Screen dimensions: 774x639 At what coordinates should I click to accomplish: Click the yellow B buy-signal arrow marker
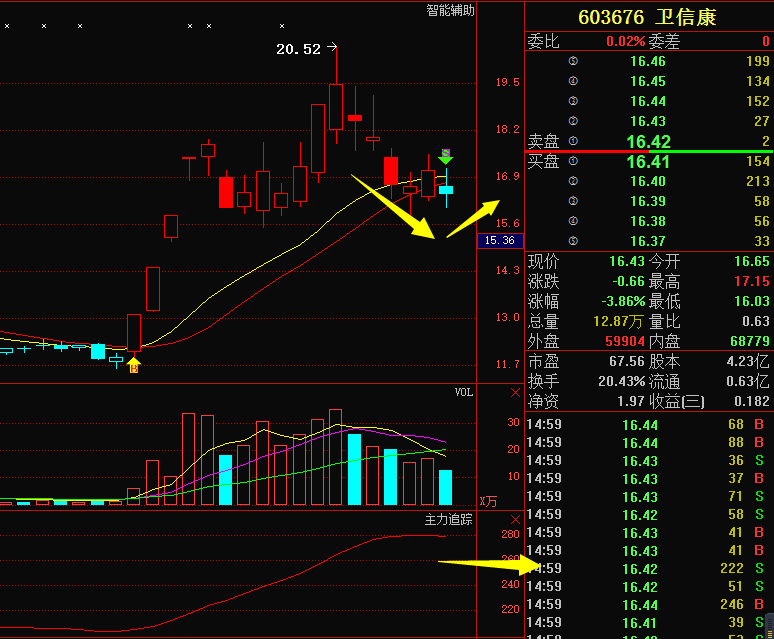click(x=134, y=366)
